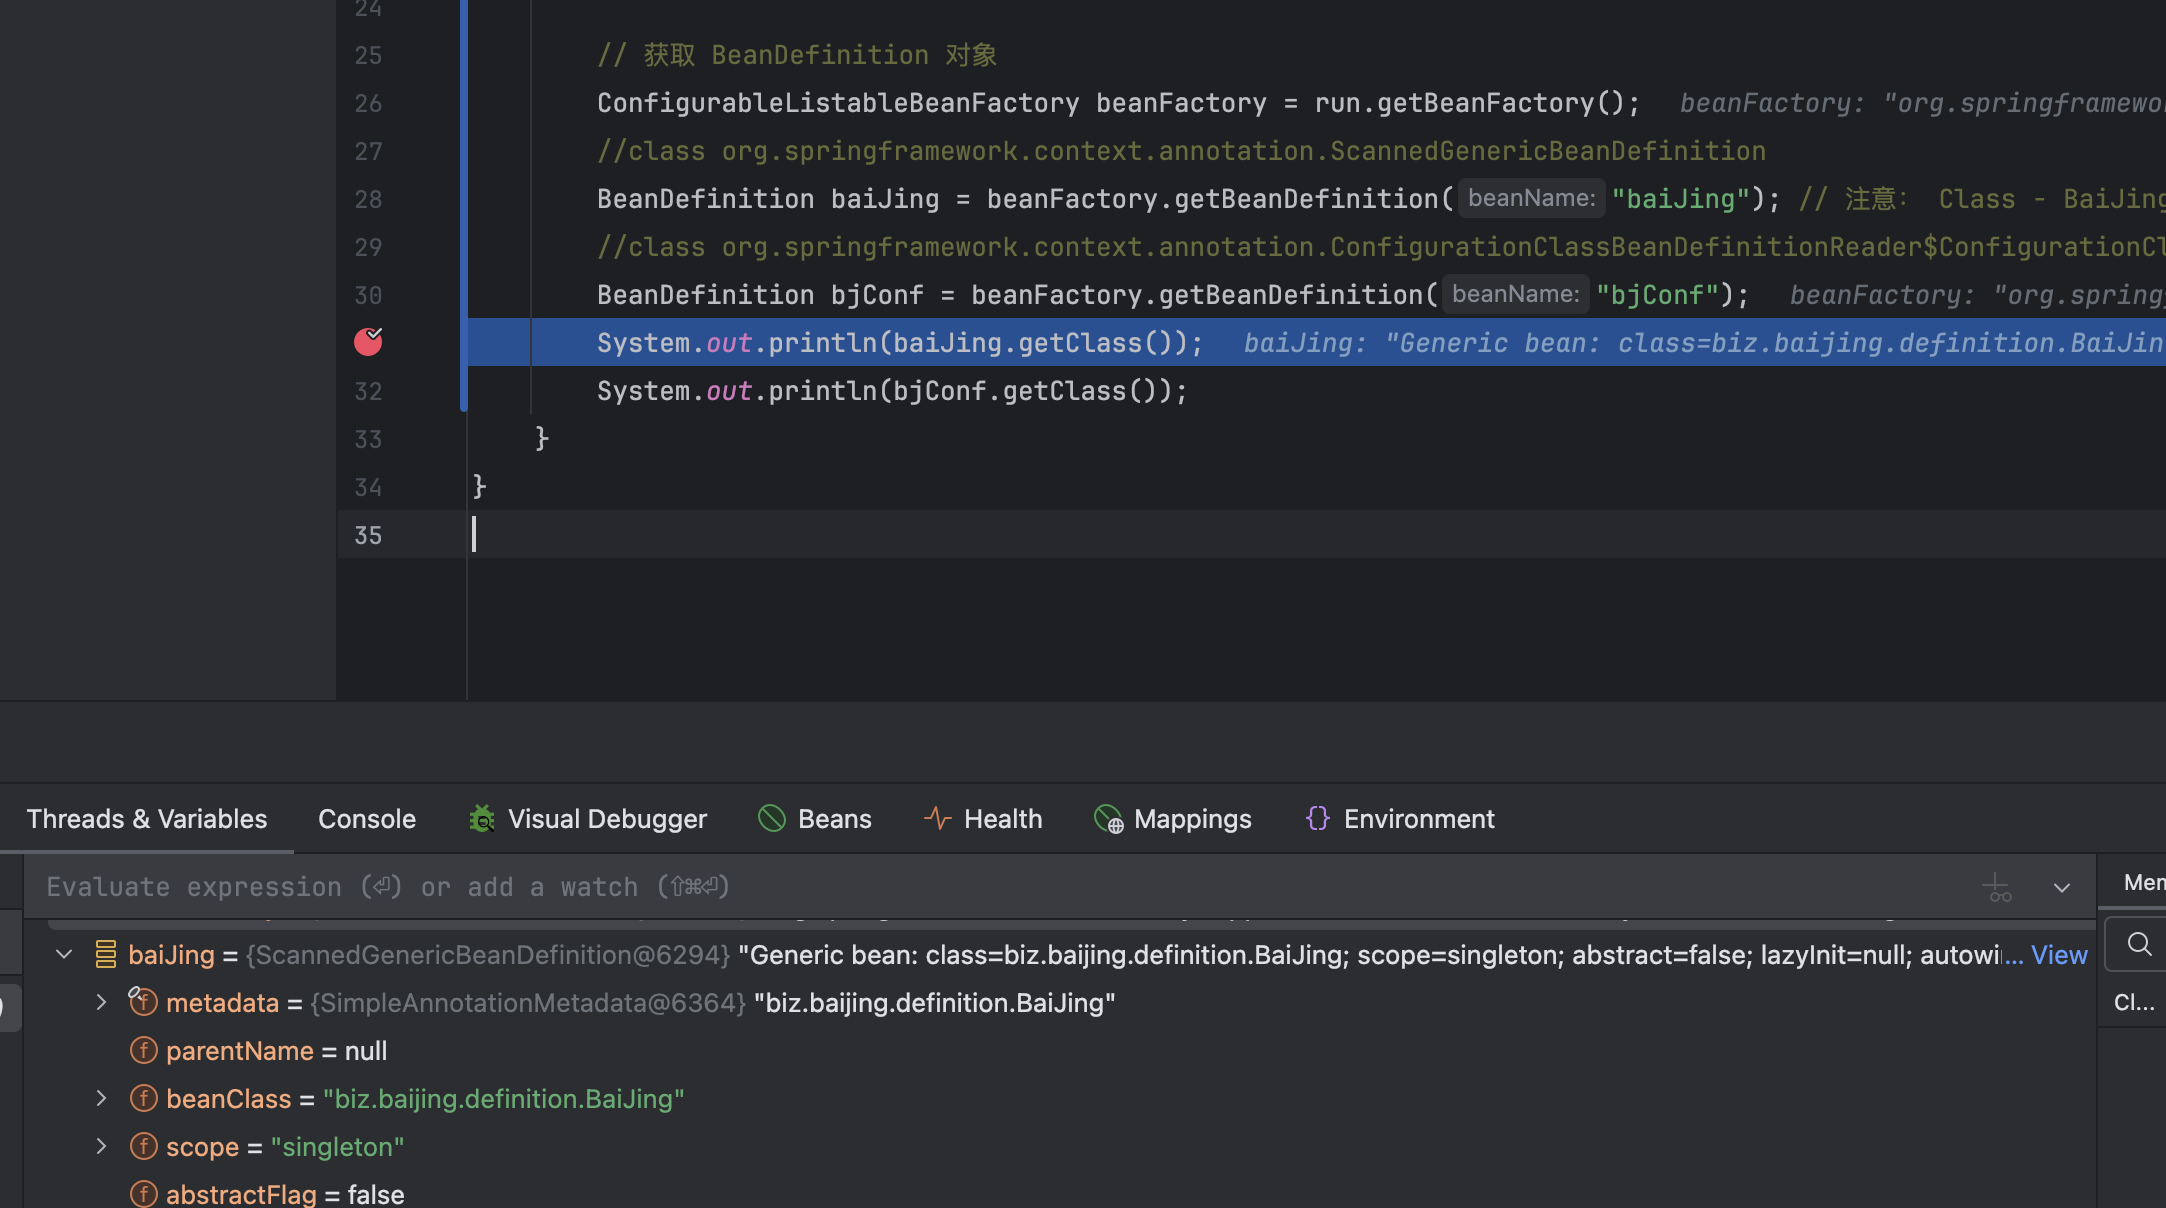Toggle the breakpoint on the highlighted println line
Viewport: 2166px width, 1208px height.
[x=368, y=342]
